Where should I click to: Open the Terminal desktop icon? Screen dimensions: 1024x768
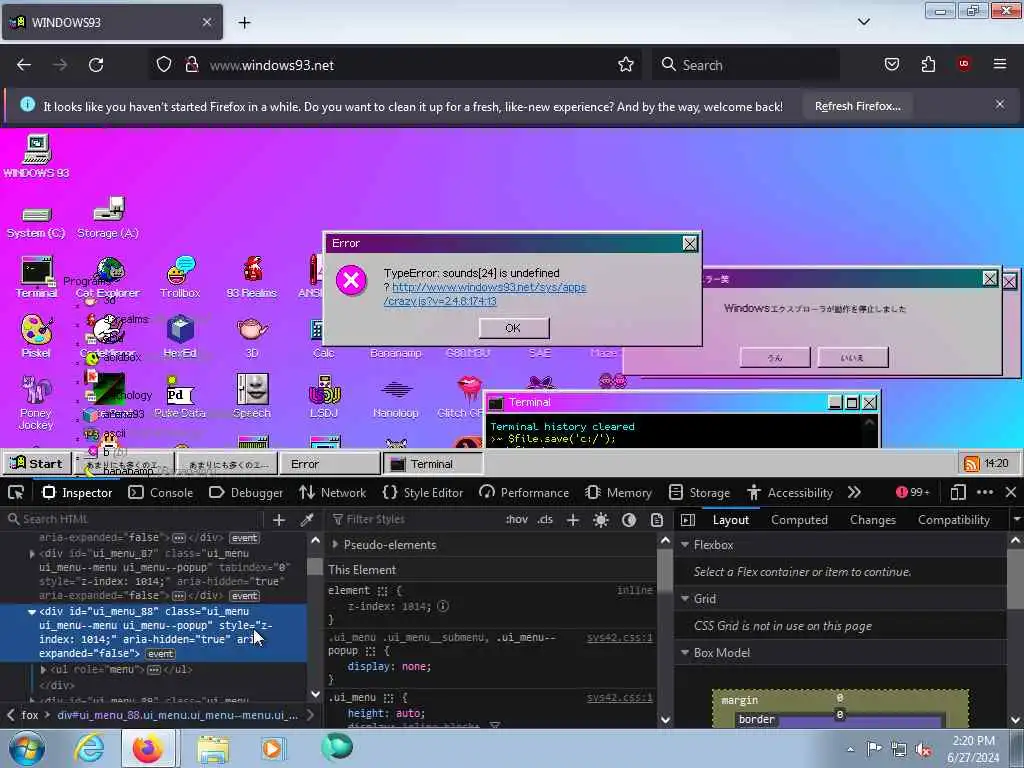click(x=37, y=277)
